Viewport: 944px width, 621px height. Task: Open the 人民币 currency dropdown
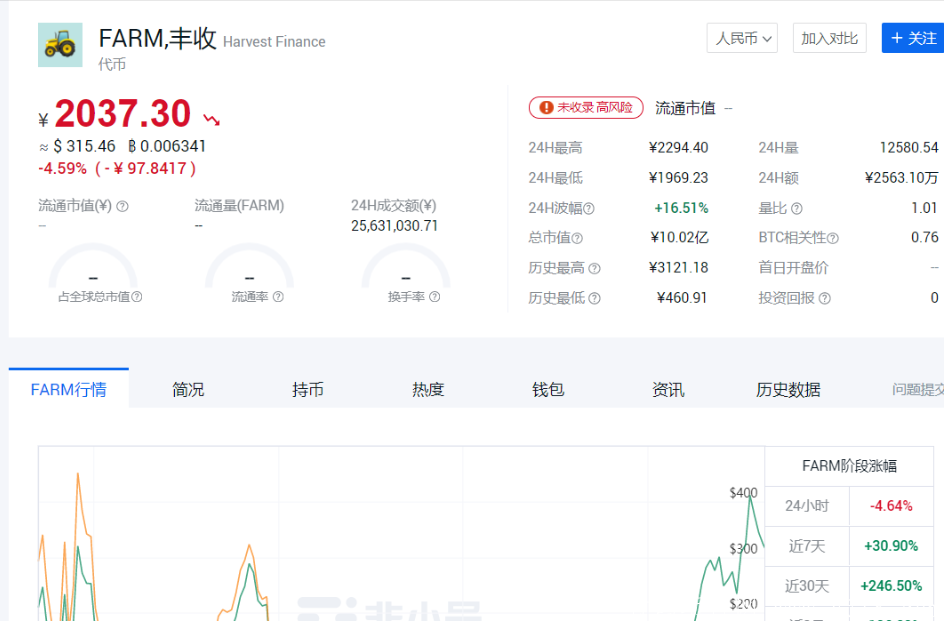742,39
